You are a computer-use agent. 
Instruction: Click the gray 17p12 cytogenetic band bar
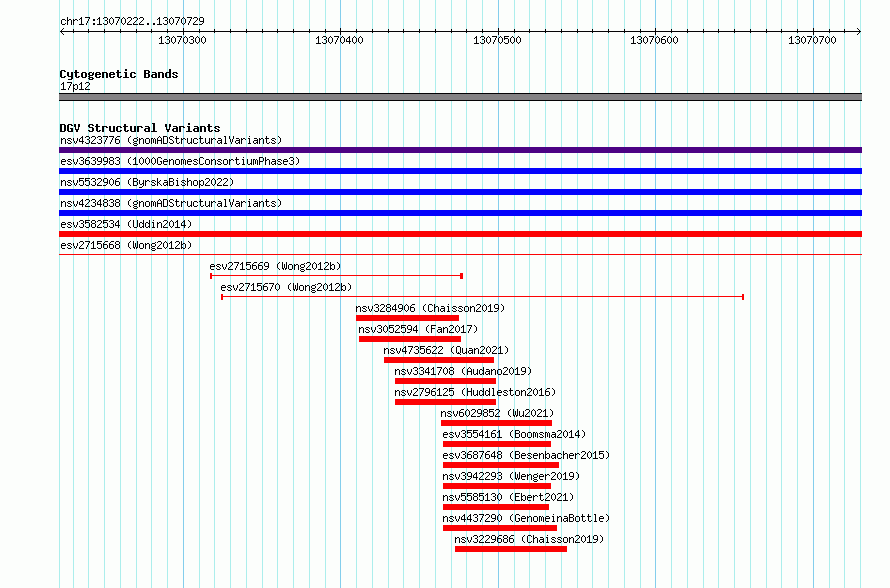pyautogui.click(x=460, y=97)
